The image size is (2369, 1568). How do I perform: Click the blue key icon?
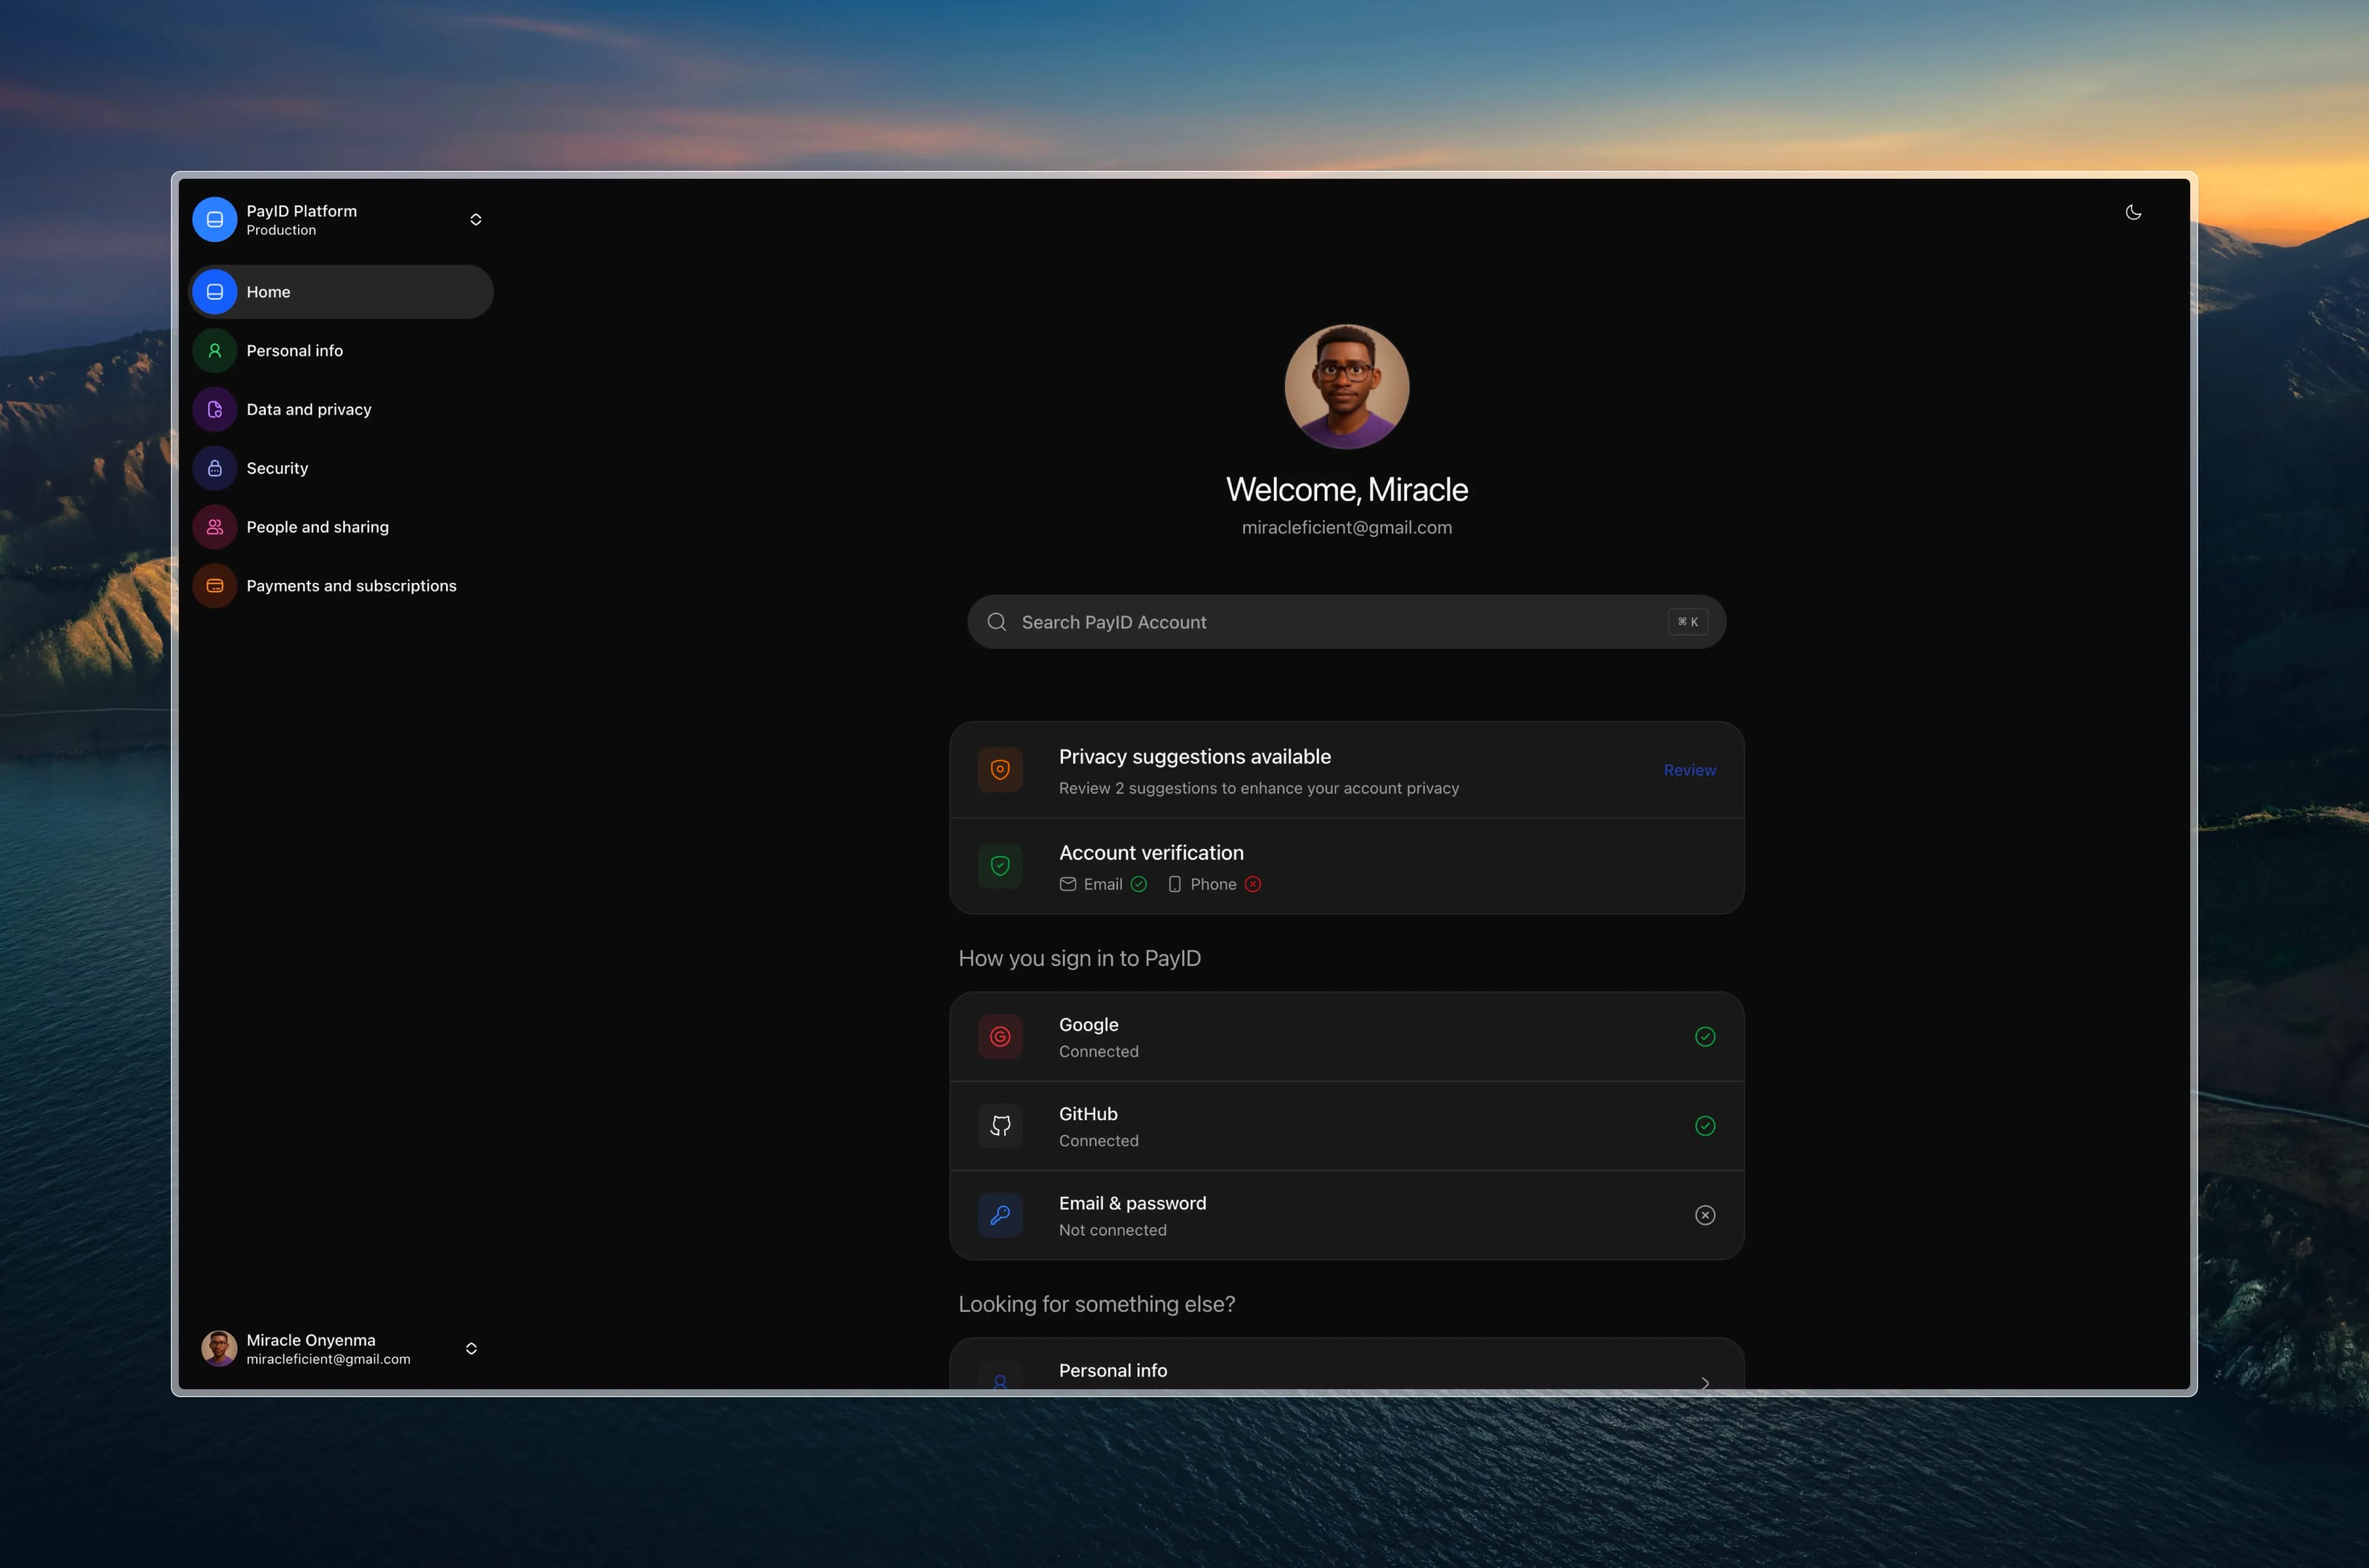(1000, 1215)
